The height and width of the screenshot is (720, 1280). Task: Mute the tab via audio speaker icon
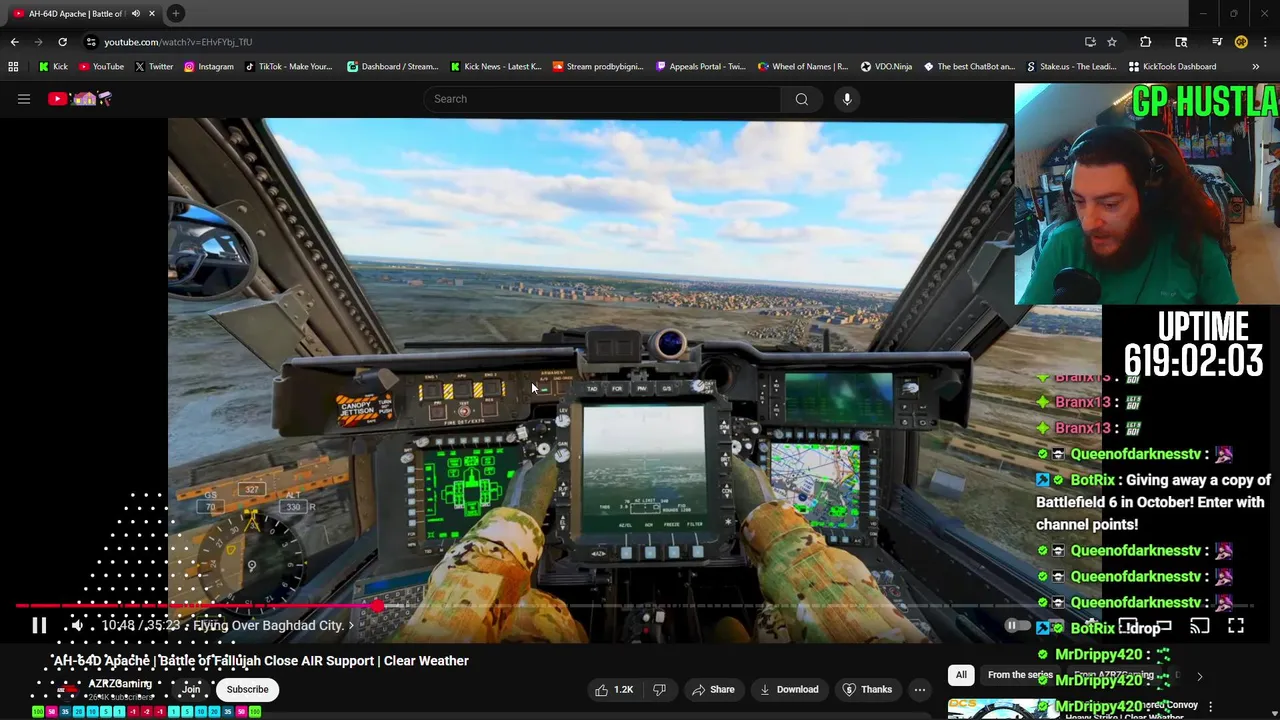point(136,14)
